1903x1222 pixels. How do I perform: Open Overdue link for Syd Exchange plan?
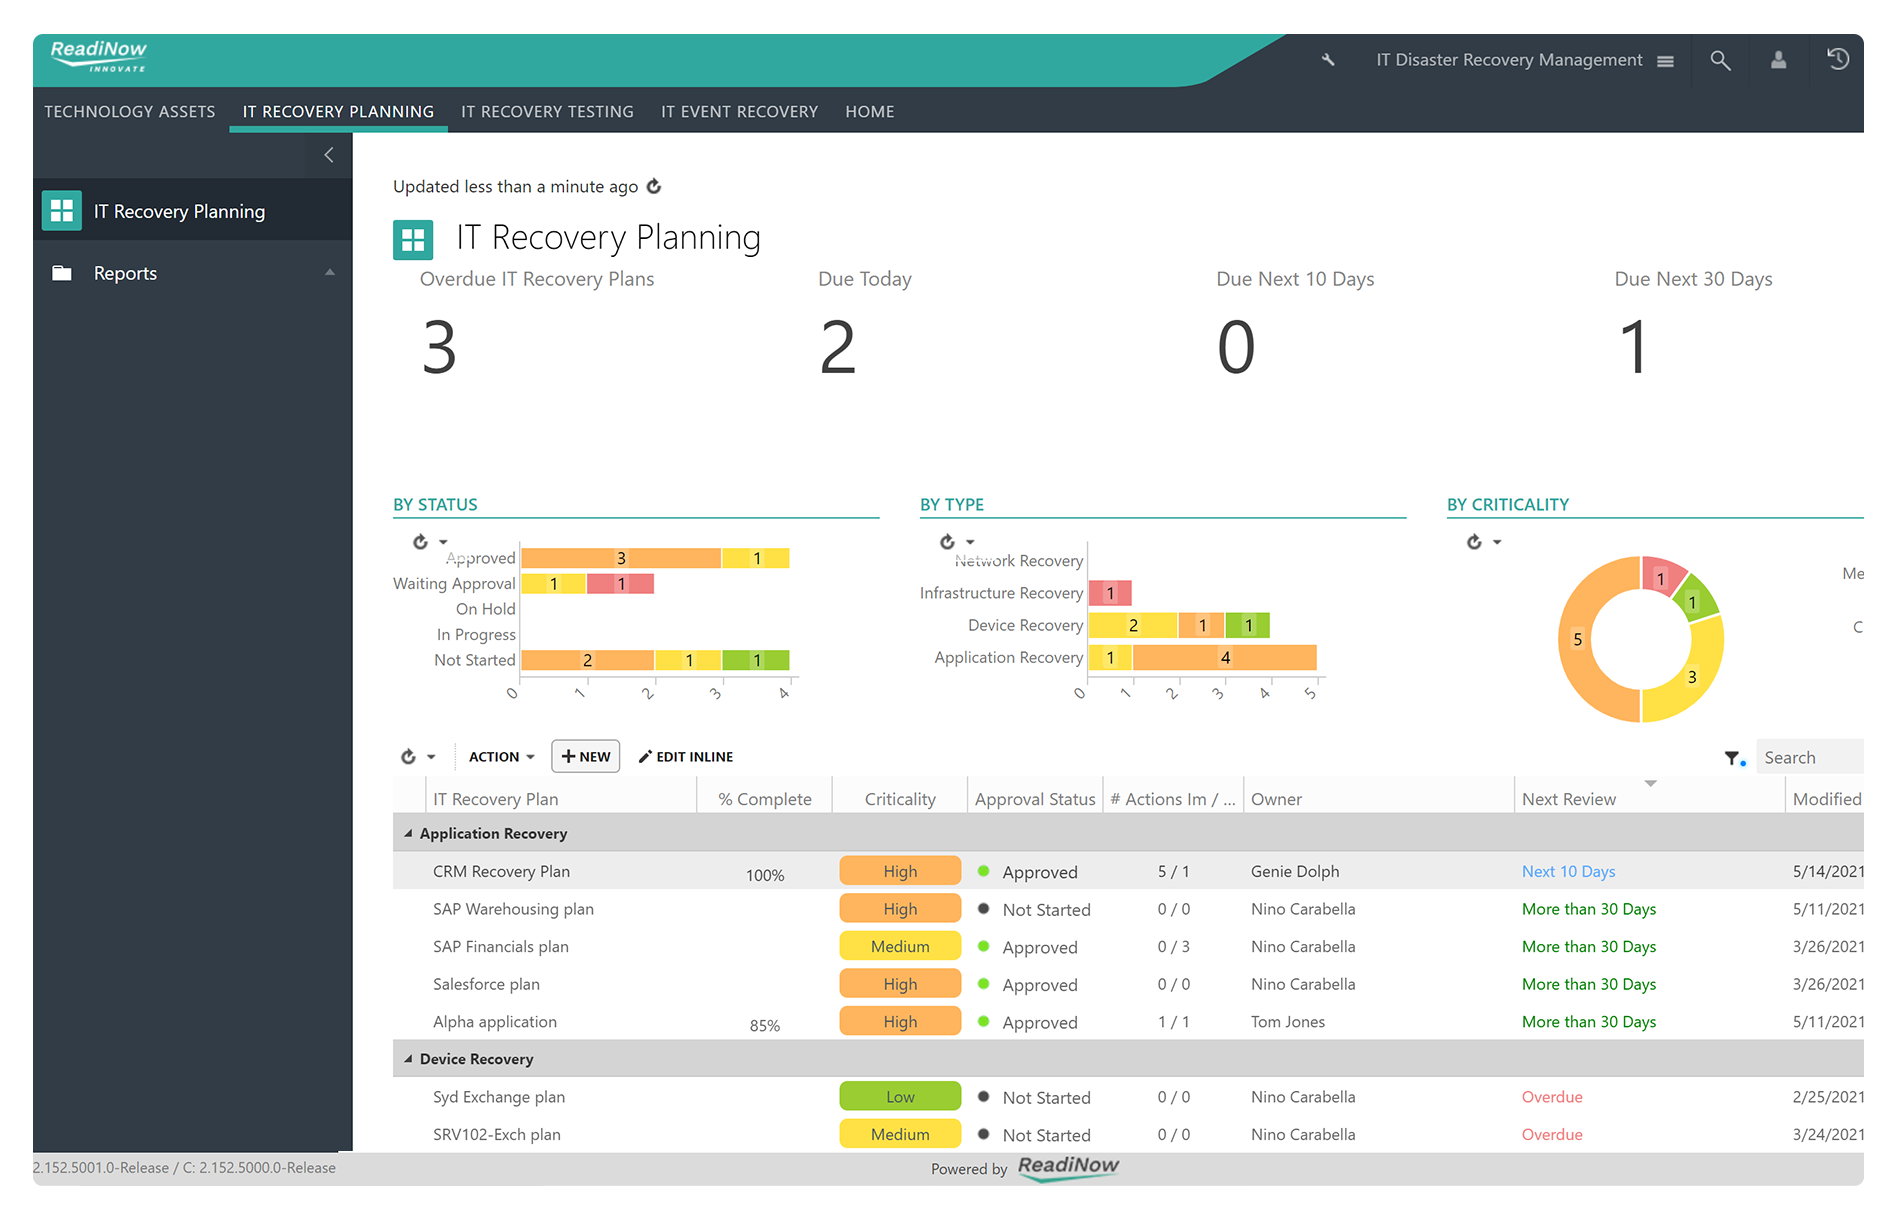click(x=1552, y=1097)
